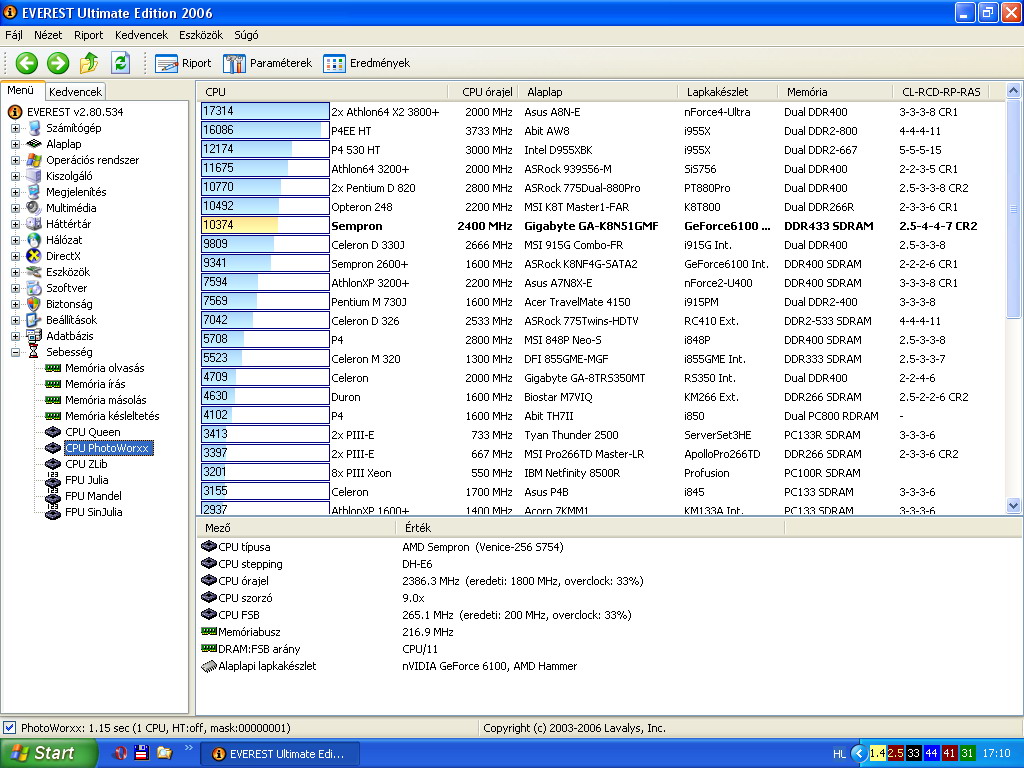Select the highlighted 10374 Sempron score bar

pyautogui.click(x=265, y=225)
